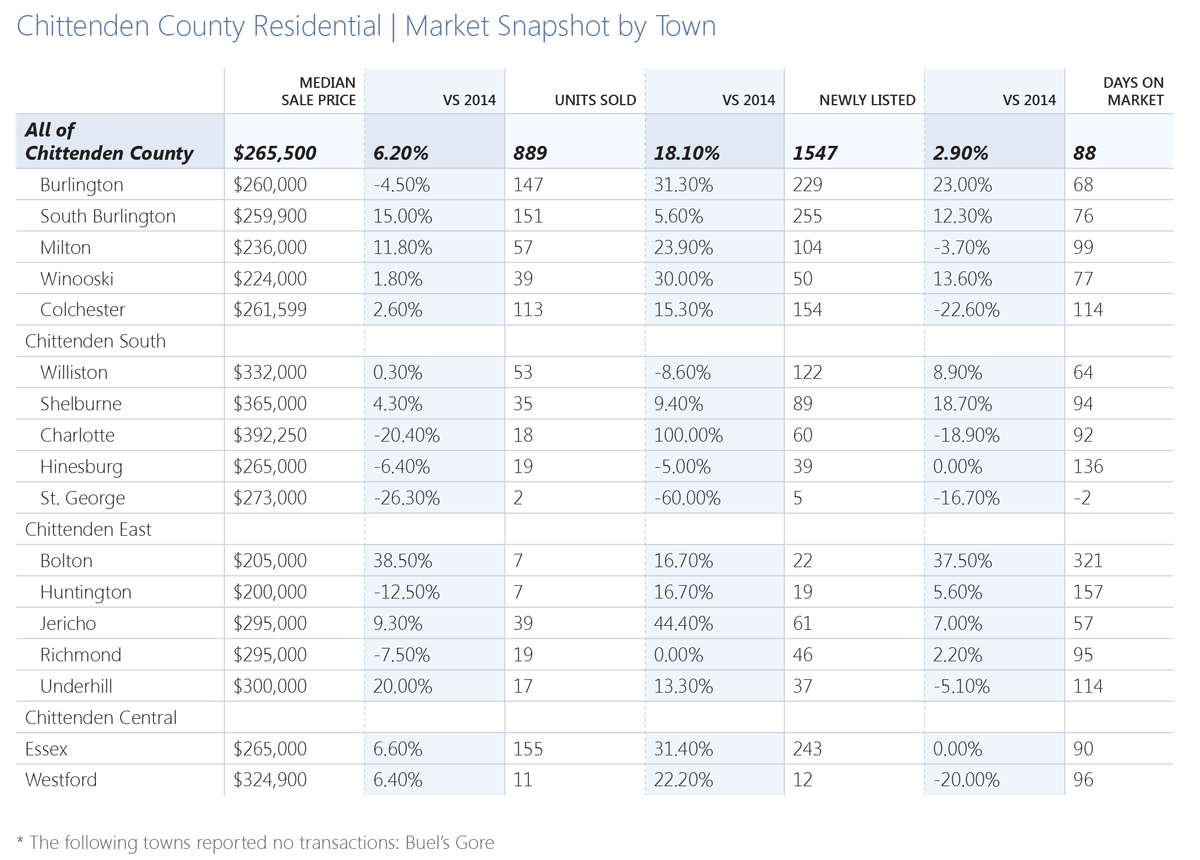Select the 'All of Chittenden County' row label

coord(109,141)
